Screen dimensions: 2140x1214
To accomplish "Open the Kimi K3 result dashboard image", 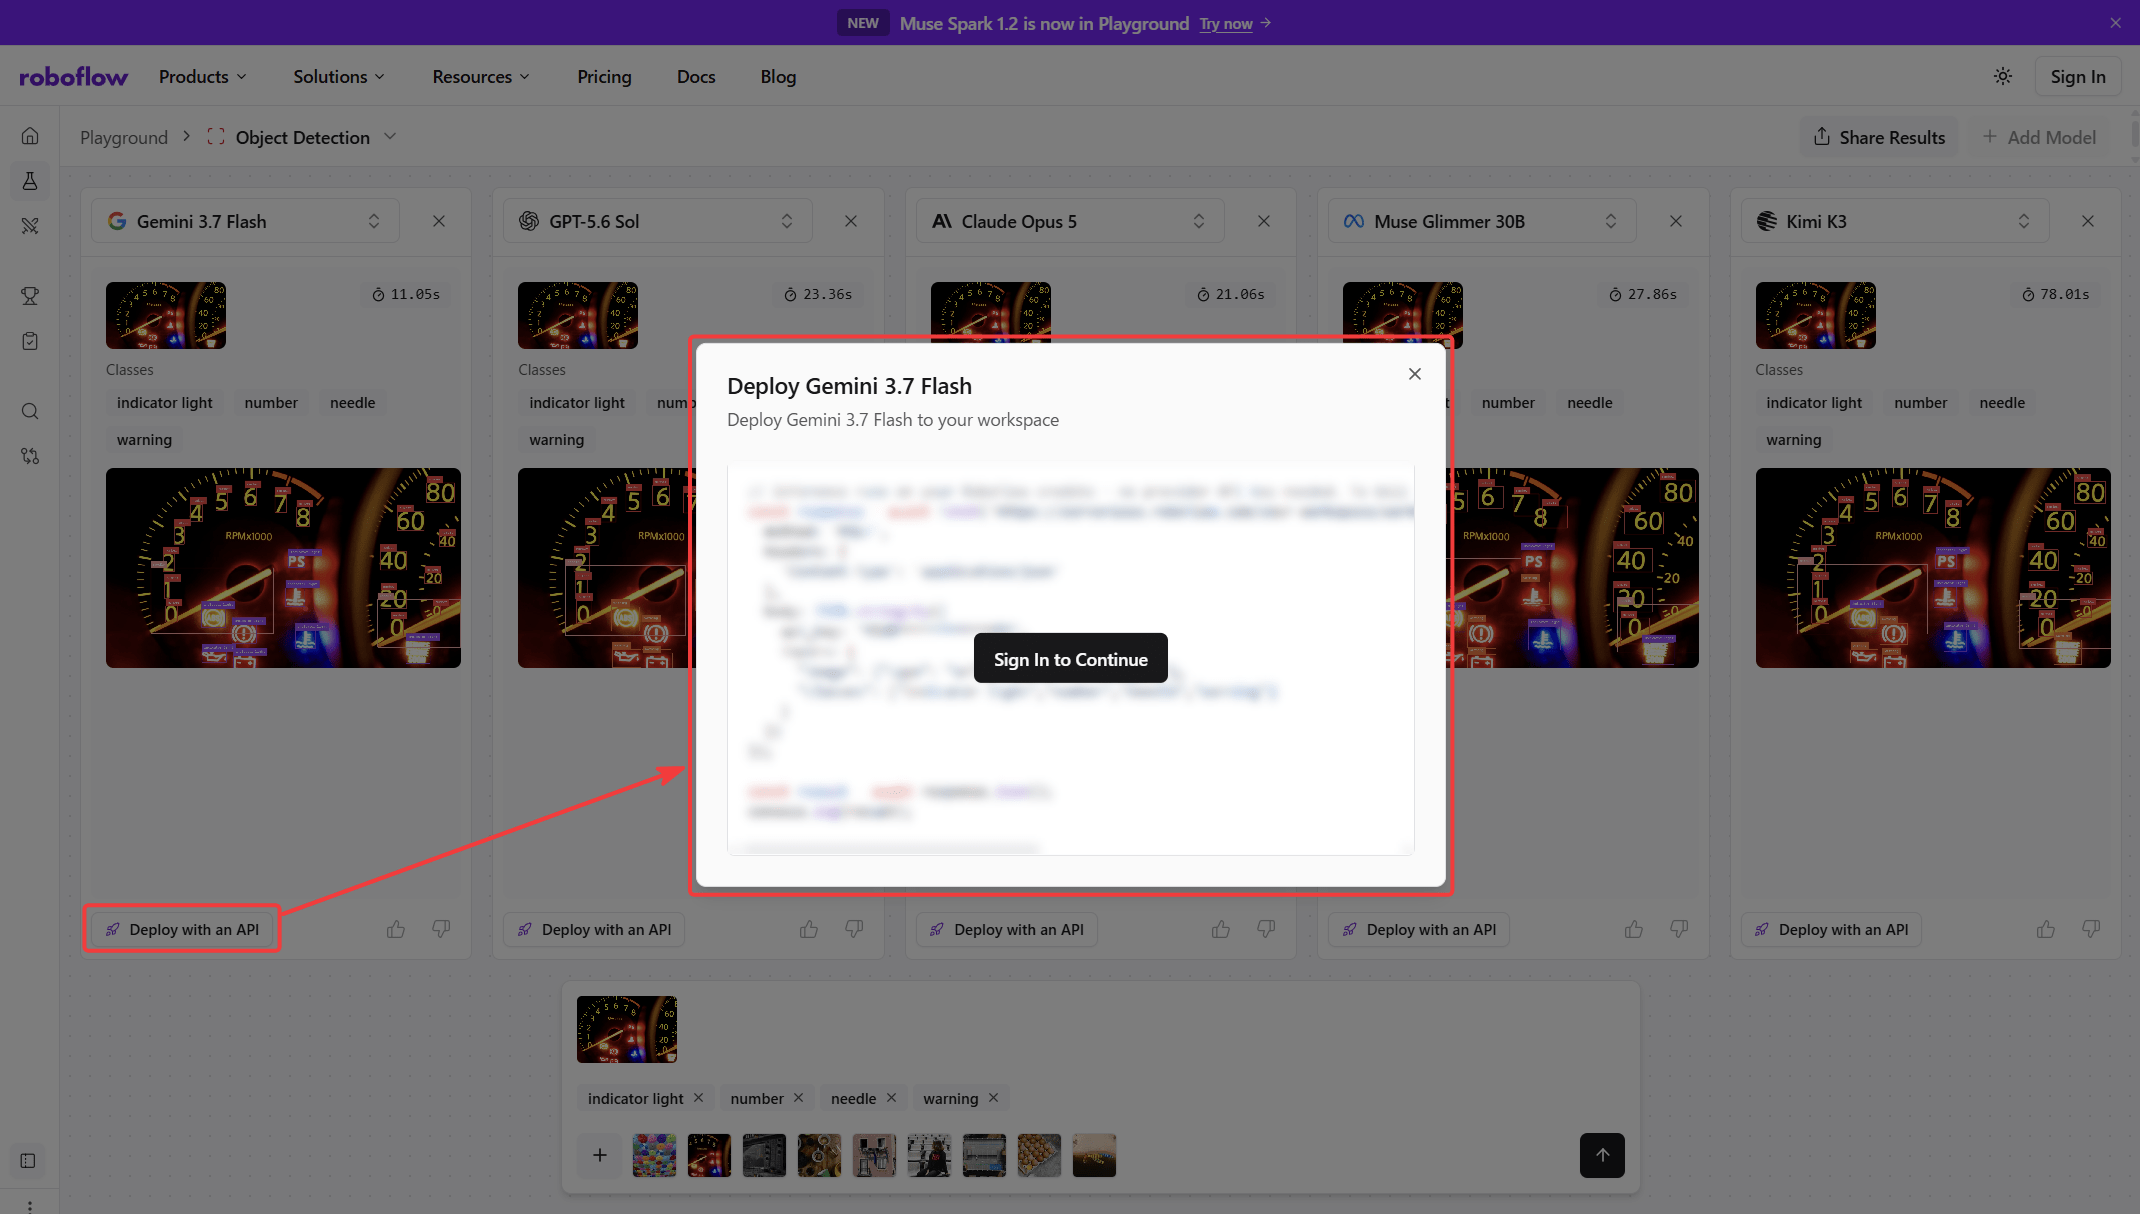I will (x=1933, y=567).
